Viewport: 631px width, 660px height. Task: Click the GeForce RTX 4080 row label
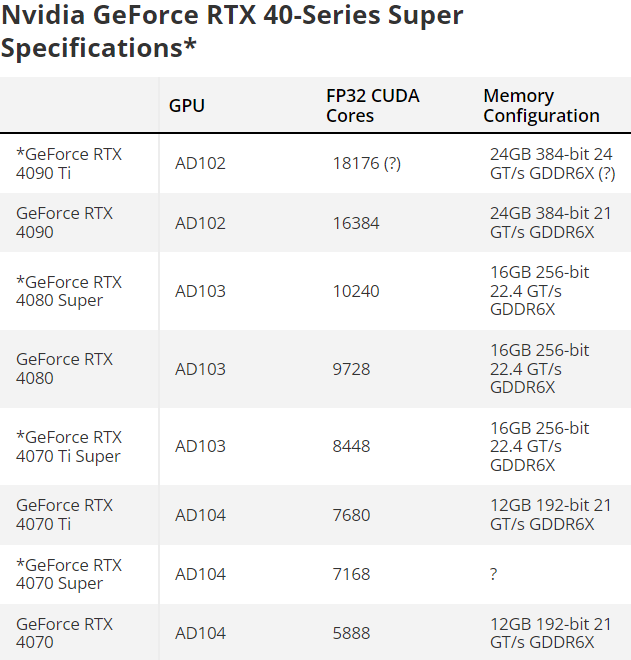[64, 369]
